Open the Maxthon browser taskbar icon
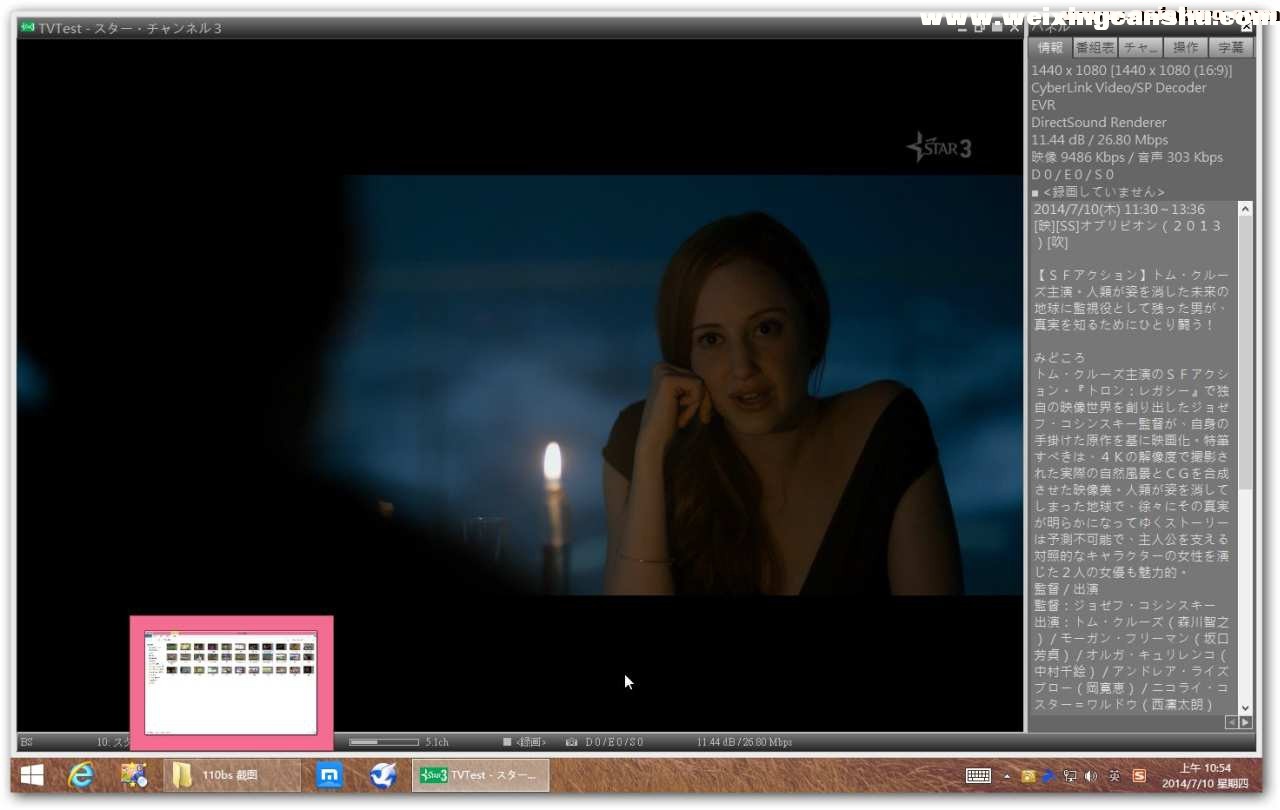Screen dimensions: 1280x810 pyautogui.click(x=330, y=775)
